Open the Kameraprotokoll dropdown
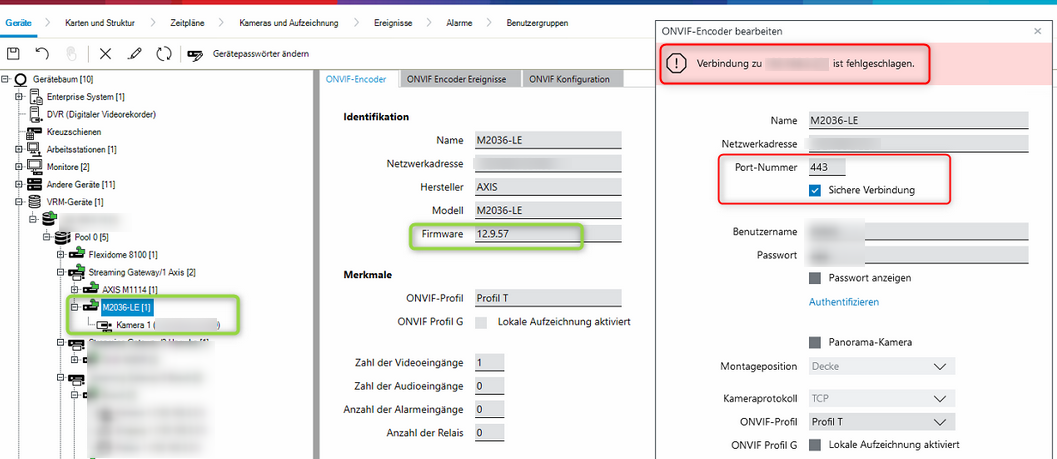 (x=882, y=399)
